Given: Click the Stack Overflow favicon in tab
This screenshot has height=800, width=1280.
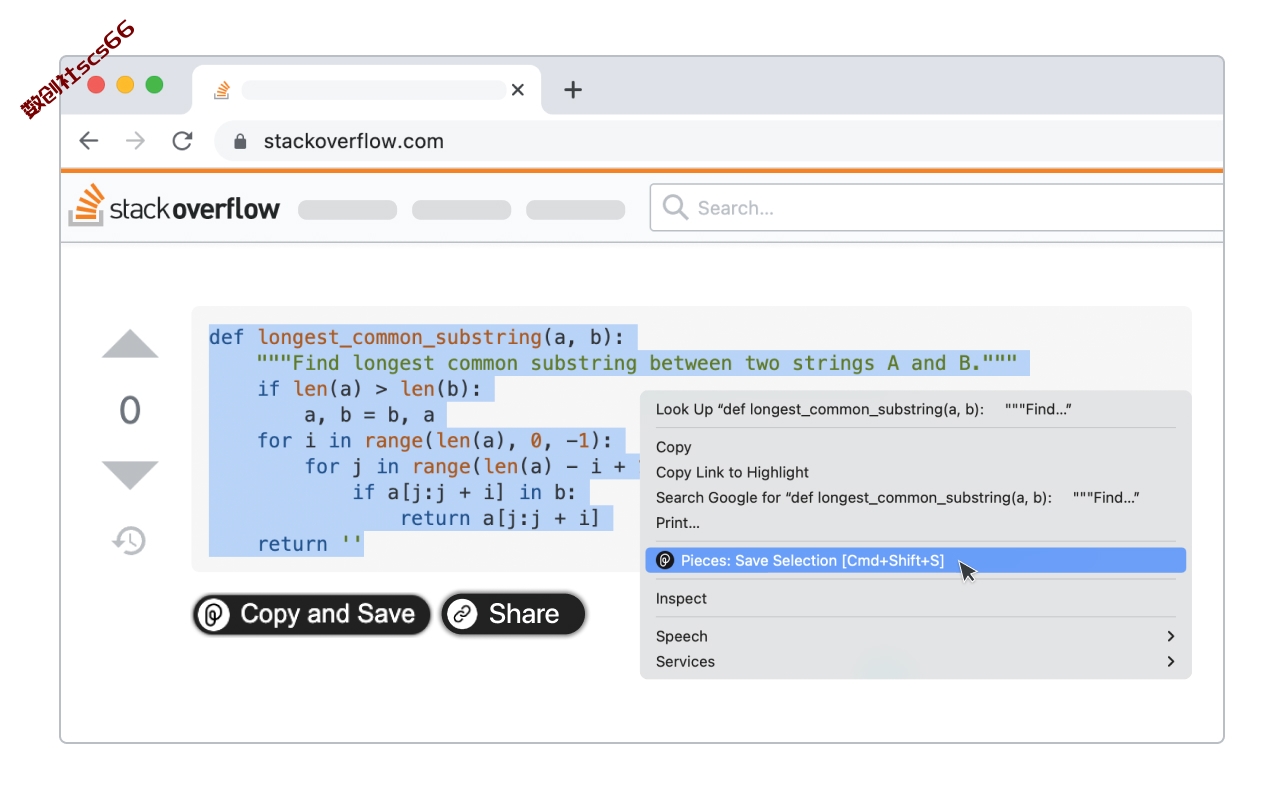Looking at the screenshot, I should click(x=222, y=90).
